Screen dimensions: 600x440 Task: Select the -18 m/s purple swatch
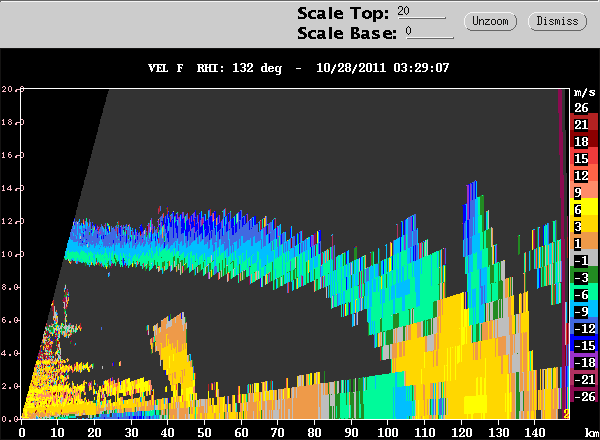[x=585, y=362]
